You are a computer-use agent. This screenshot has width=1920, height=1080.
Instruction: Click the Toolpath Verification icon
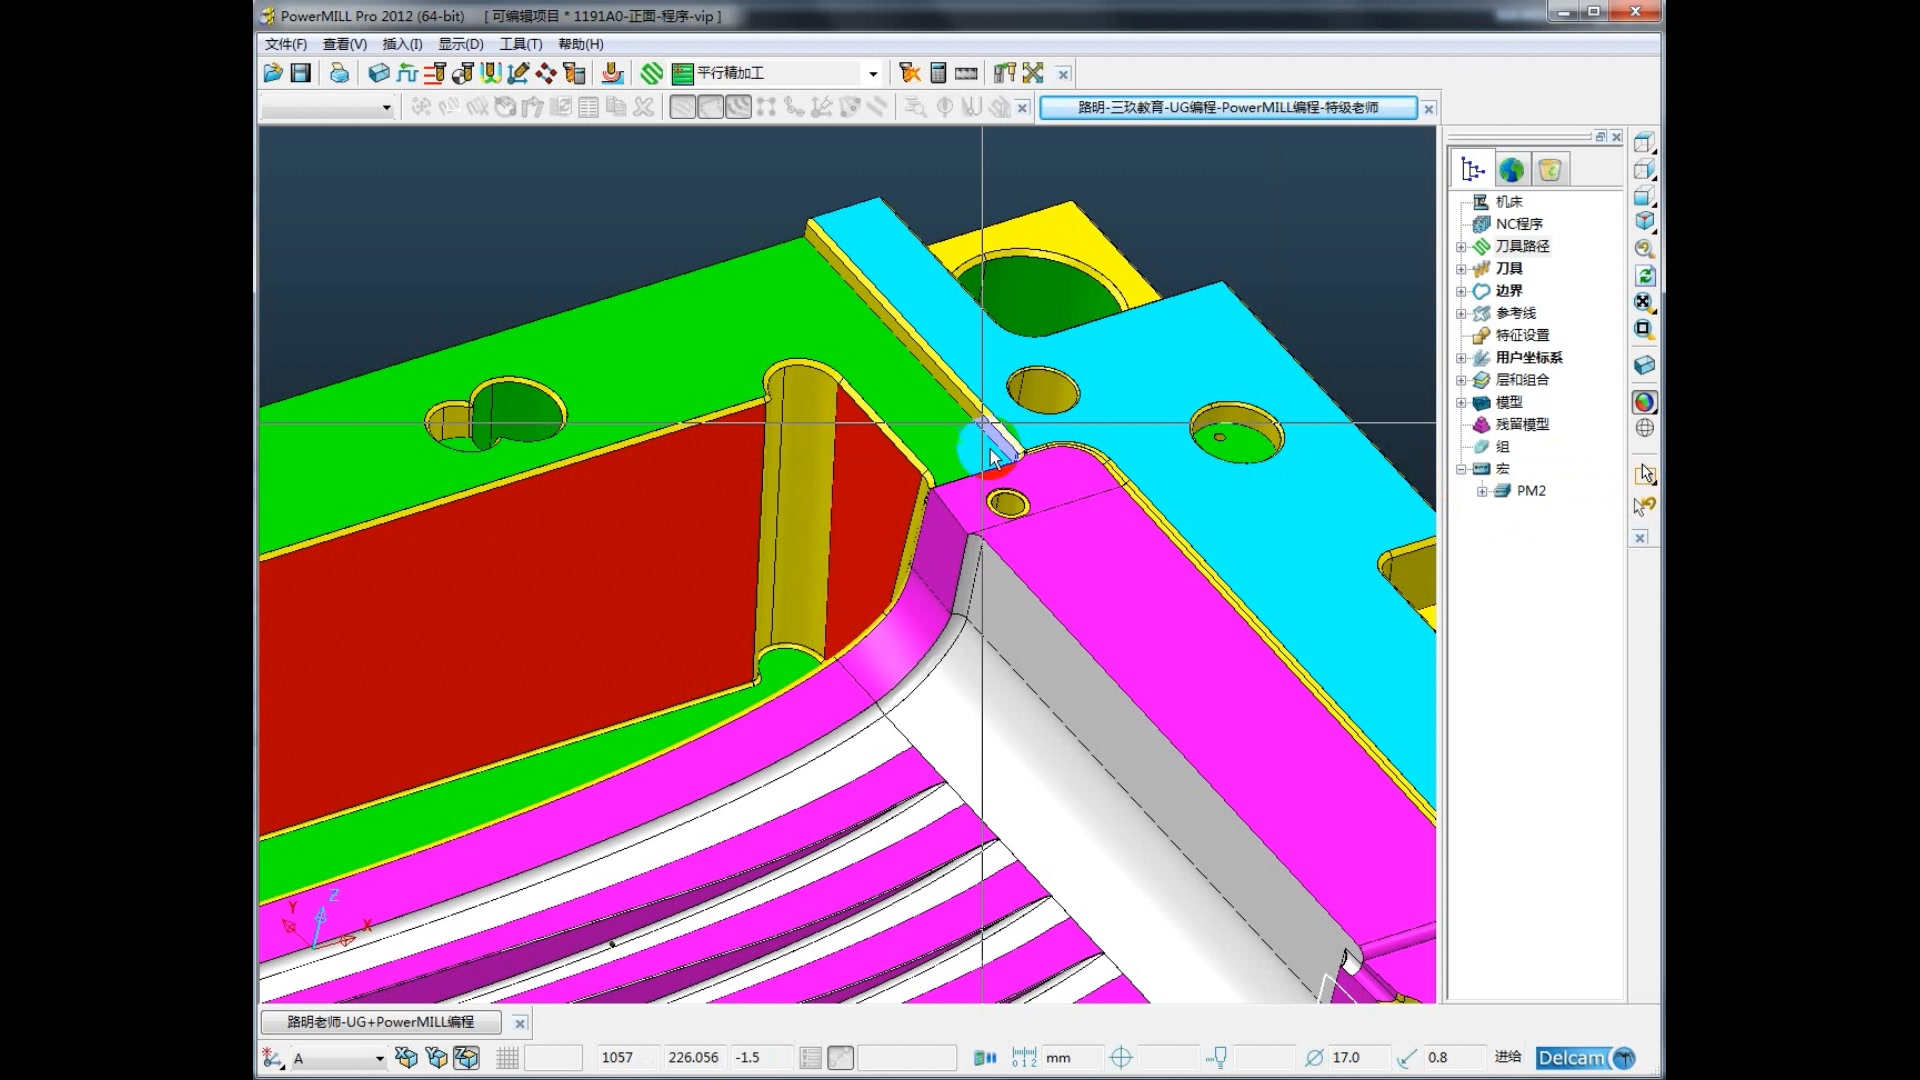coord(910,73)
